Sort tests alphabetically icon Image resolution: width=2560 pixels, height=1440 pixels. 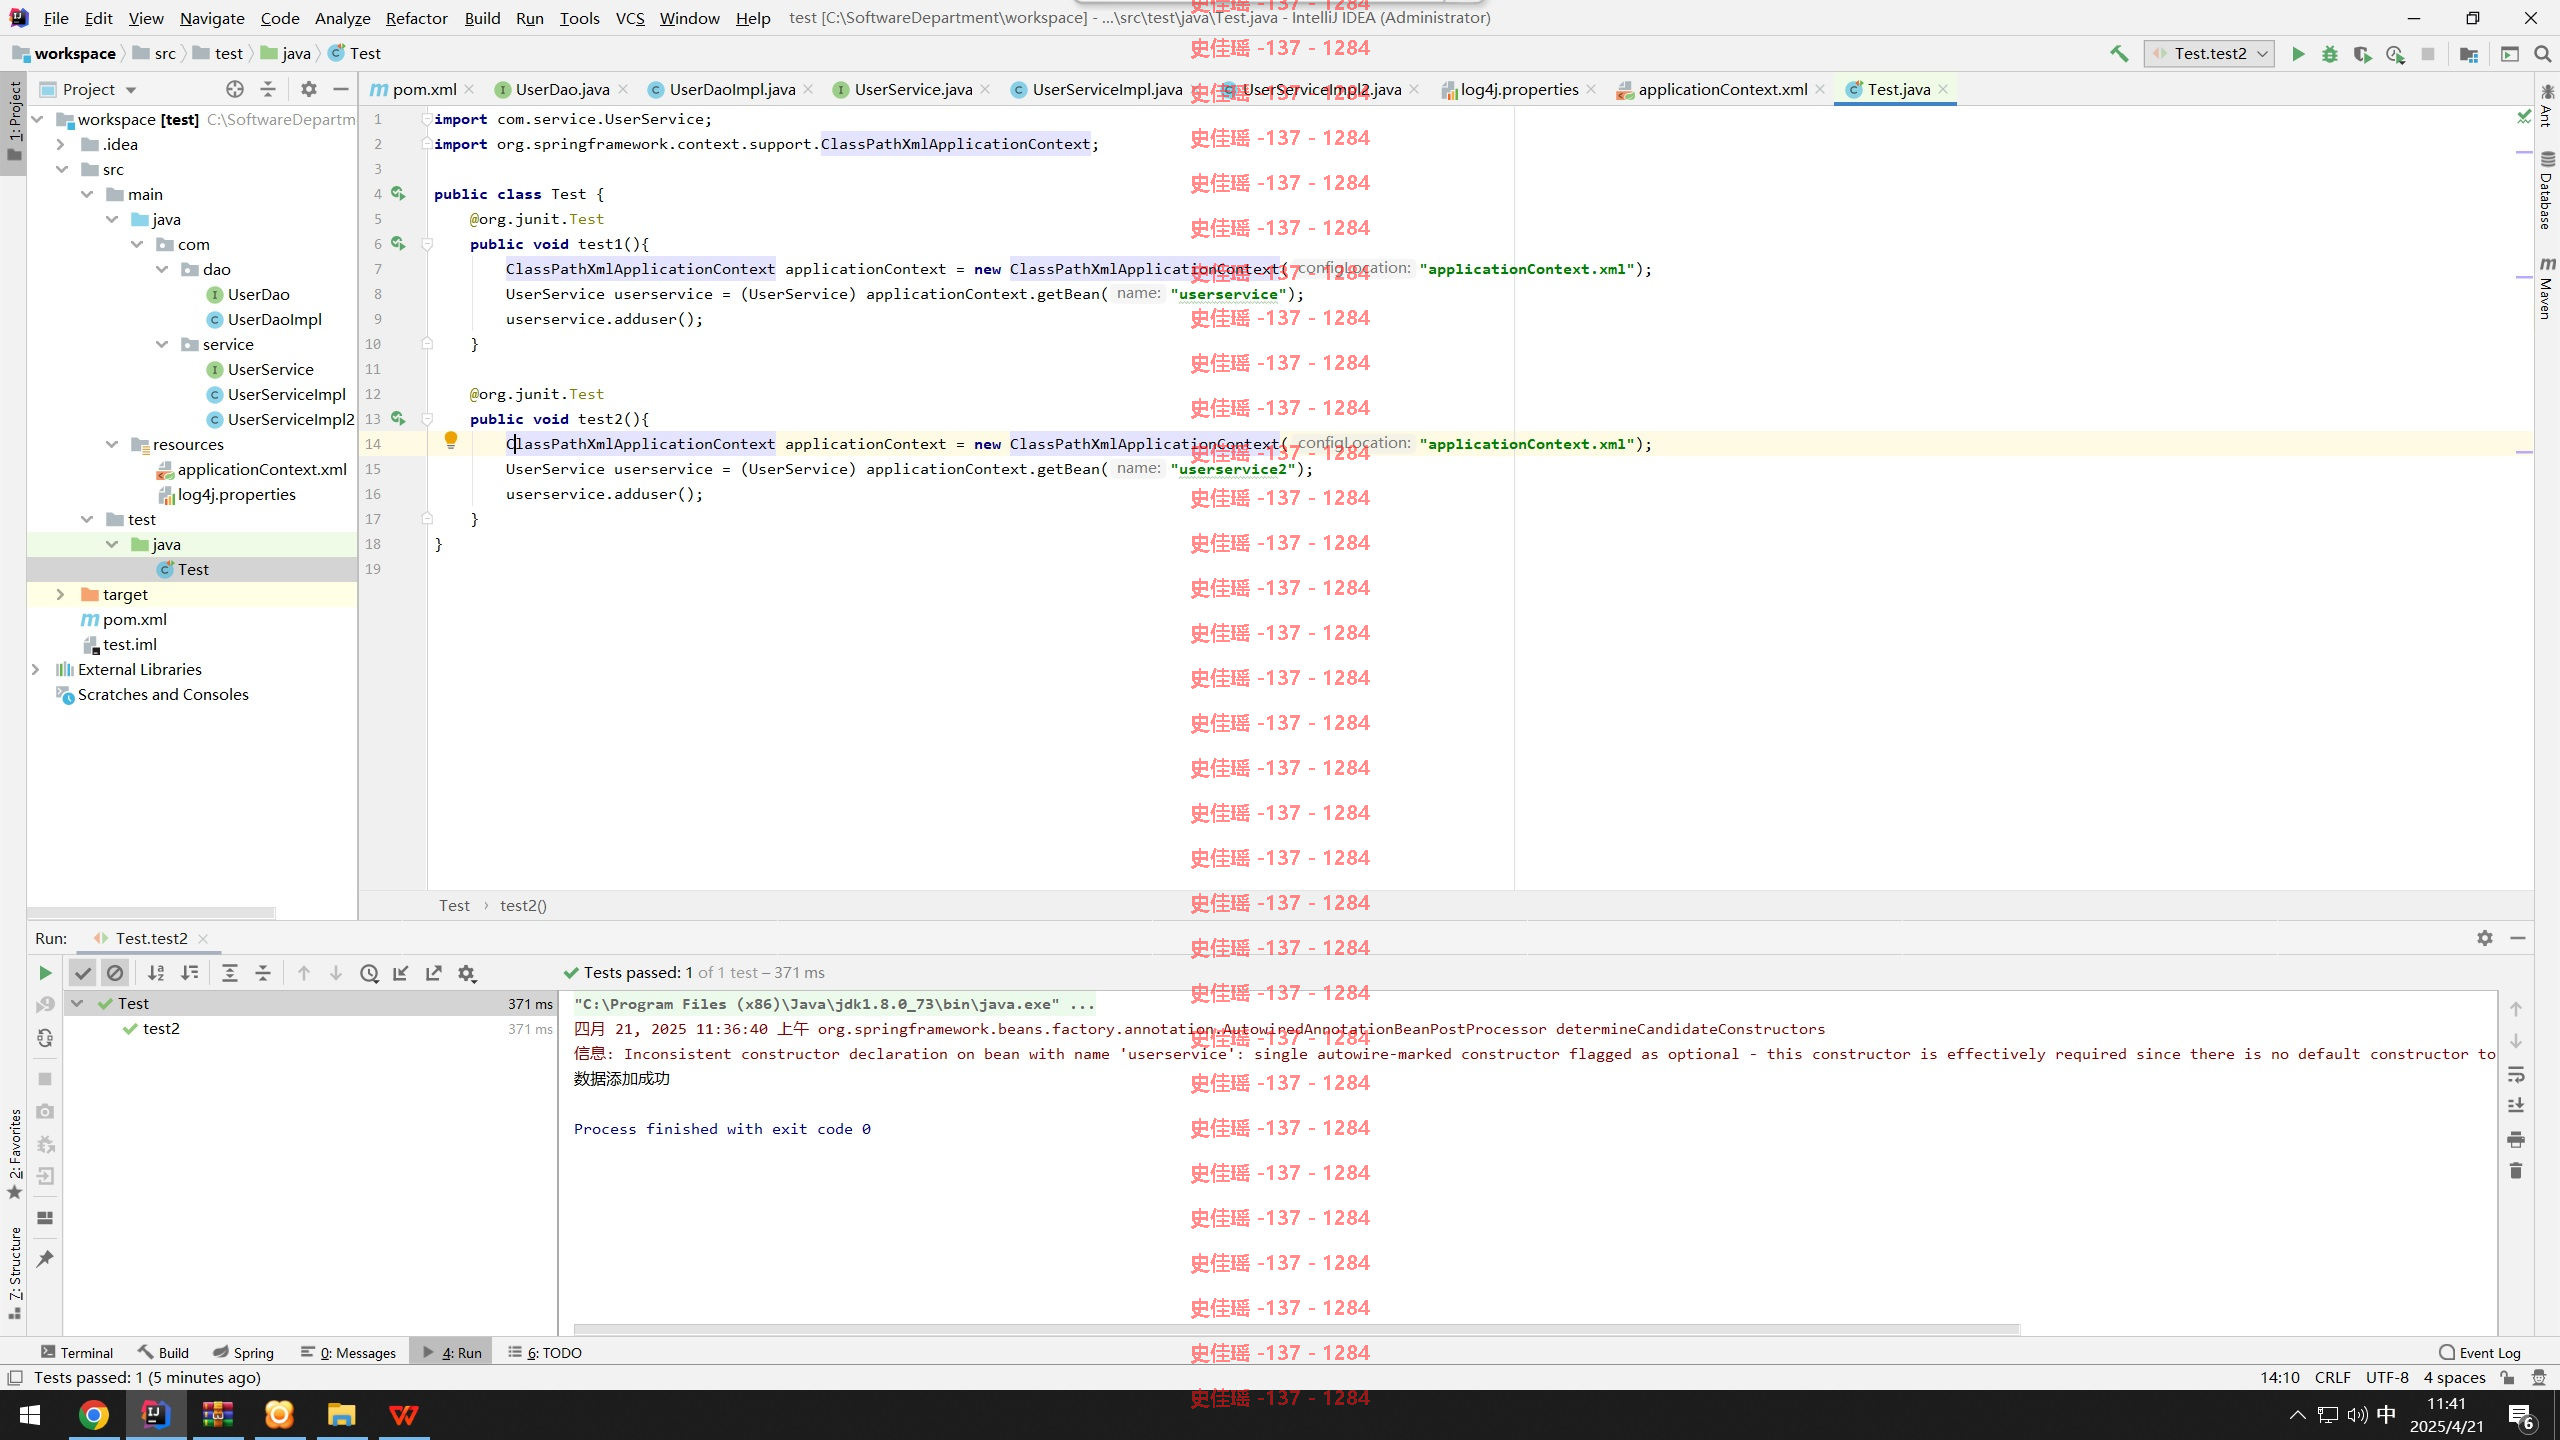pyautogui.click(x=156, y=973)
